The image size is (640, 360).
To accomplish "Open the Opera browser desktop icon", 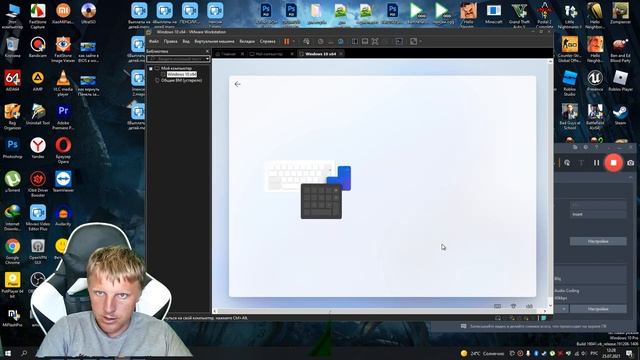I will point(63,150).
